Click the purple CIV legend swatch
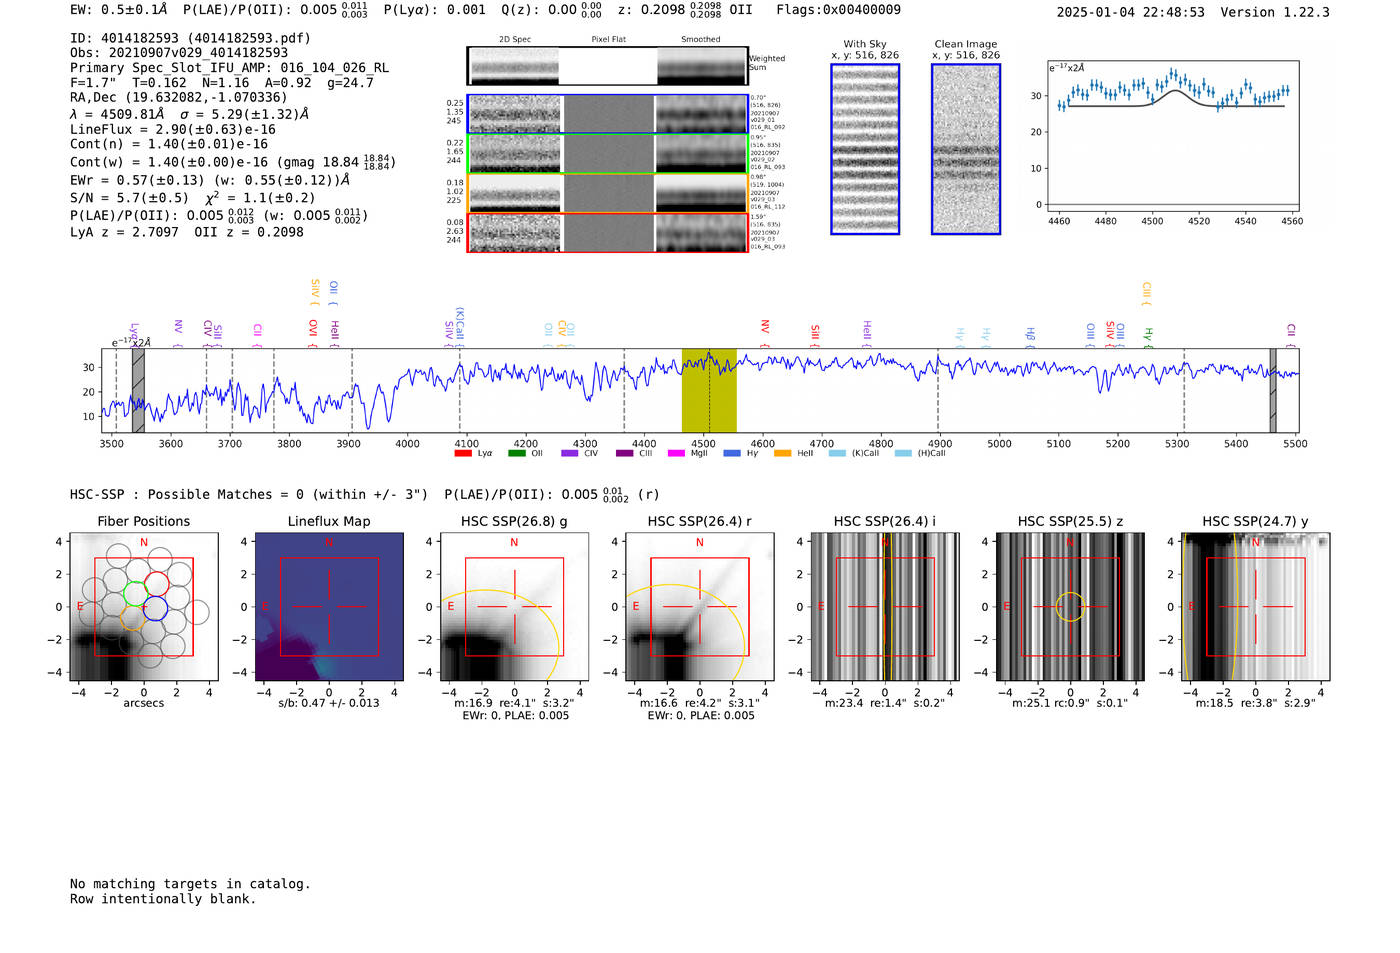 tap(570, 454)
